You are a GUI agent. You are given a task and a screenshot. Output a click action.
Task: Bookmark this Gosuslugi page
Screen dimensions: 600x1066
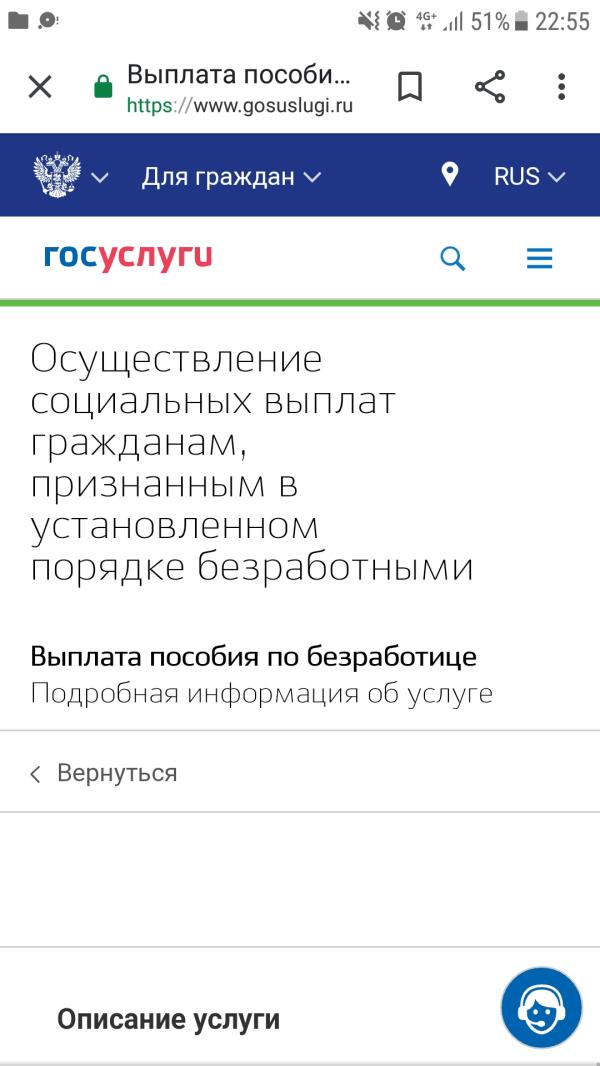point(410,87)
